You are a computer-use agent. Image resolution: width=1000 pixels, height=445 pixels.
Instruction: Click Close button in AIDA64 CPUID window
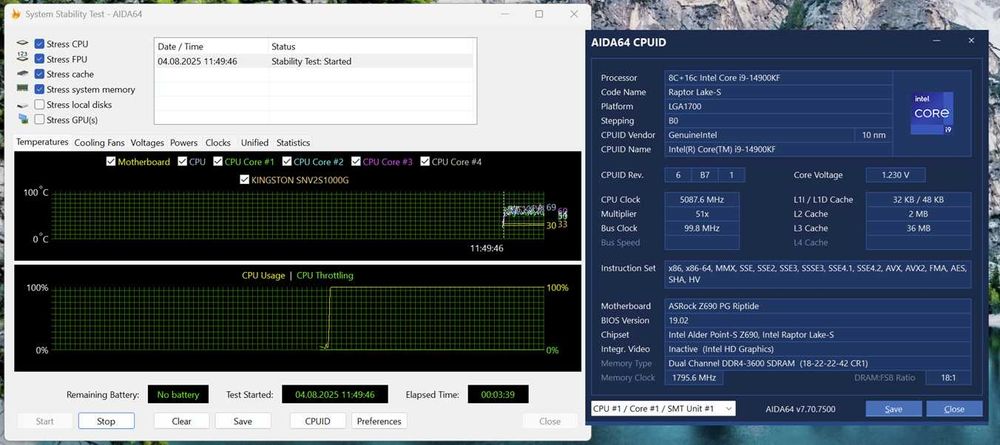pos(954,409)
